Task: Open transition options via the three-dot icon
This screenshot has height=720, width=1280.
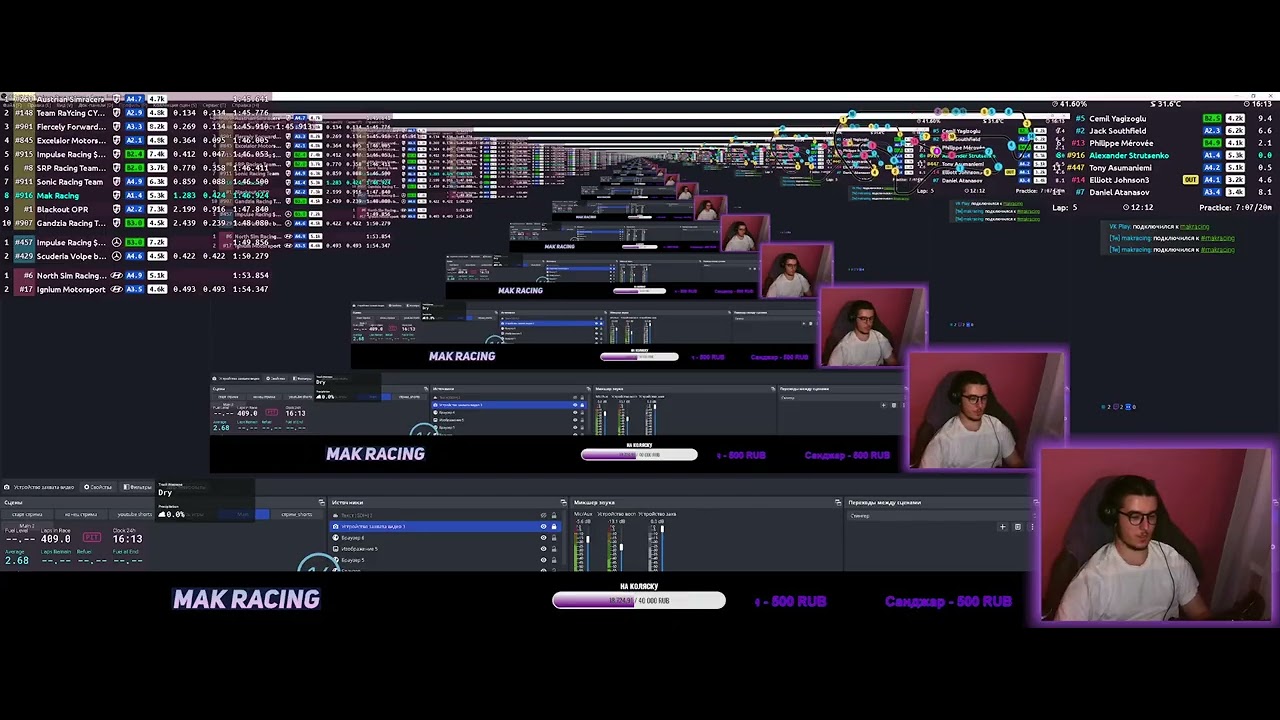Action: coord(1031,527)
